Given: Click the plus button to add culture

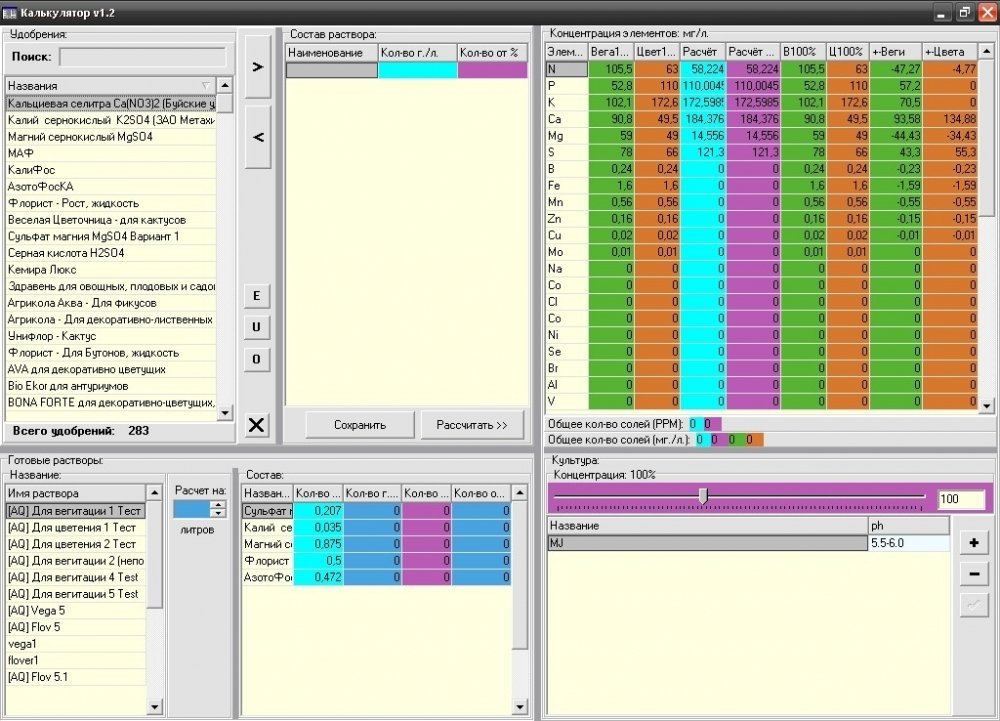Looking at the screenshot, I should coord(974,543).
